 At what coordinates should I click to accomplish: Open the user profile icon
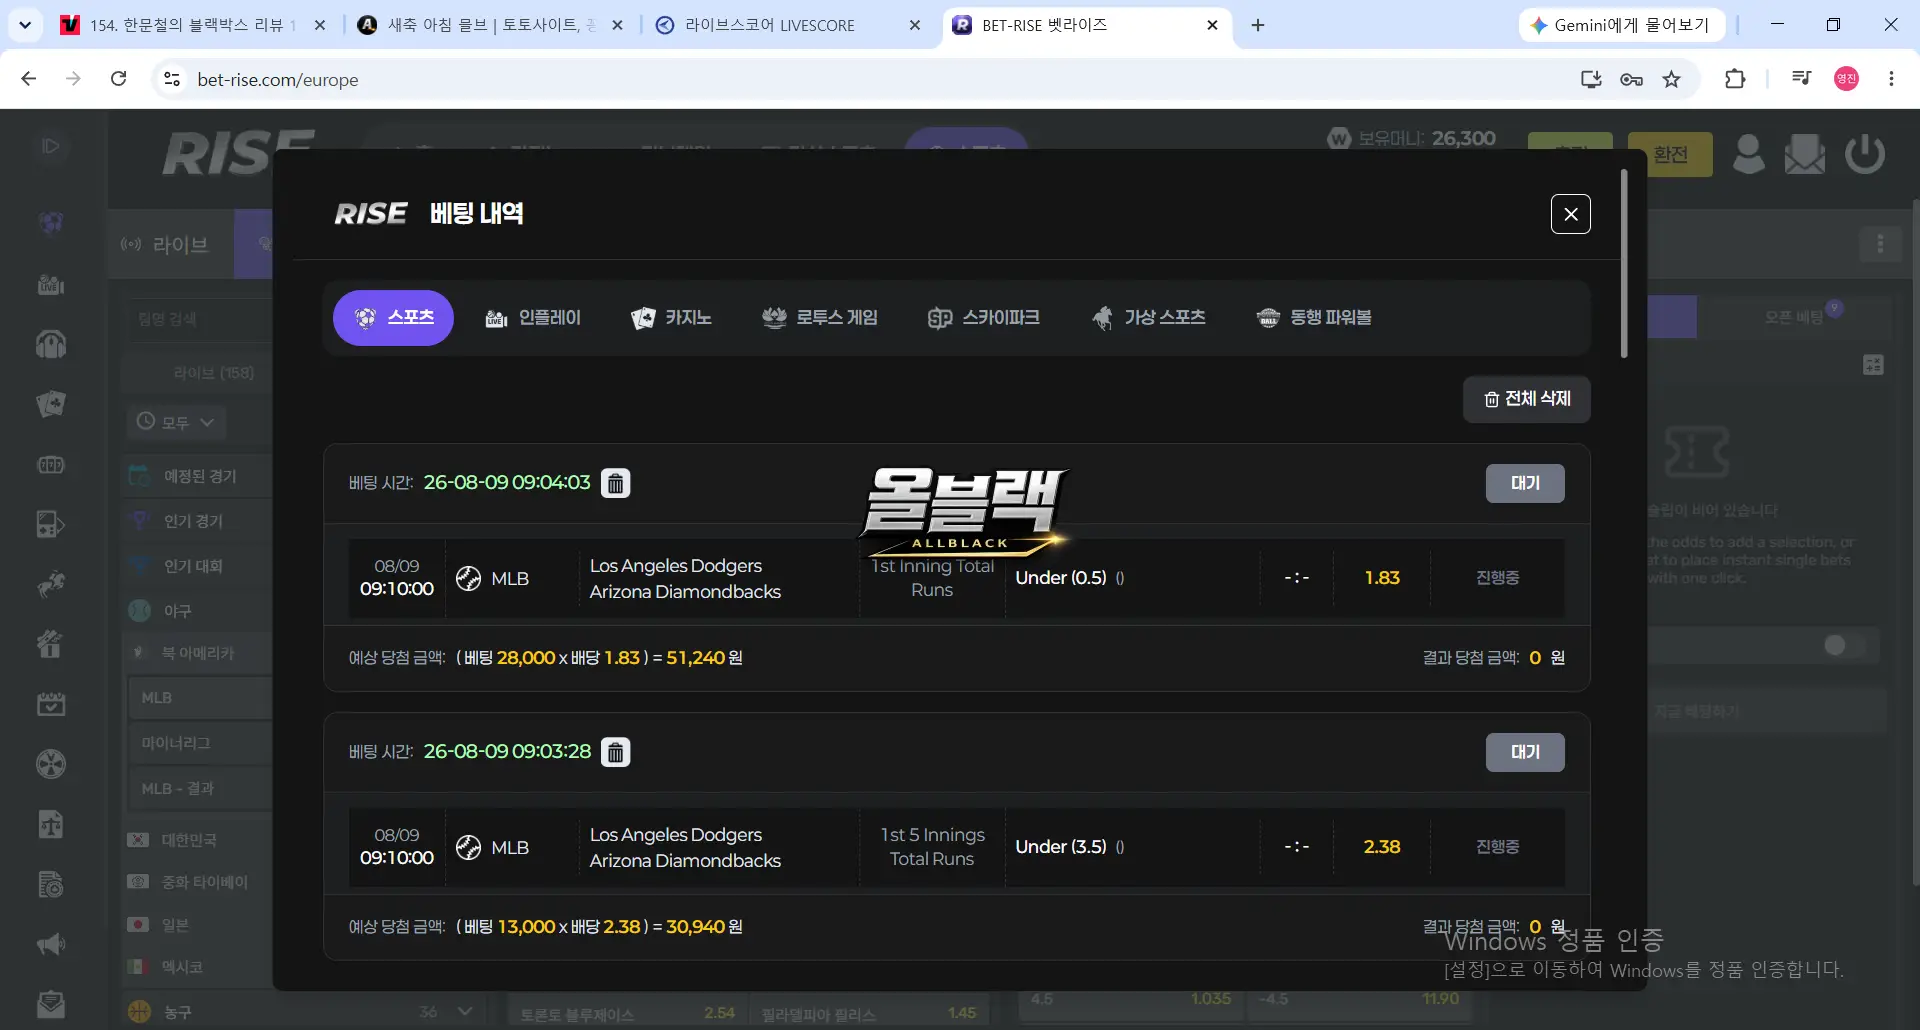point(1748,154)
